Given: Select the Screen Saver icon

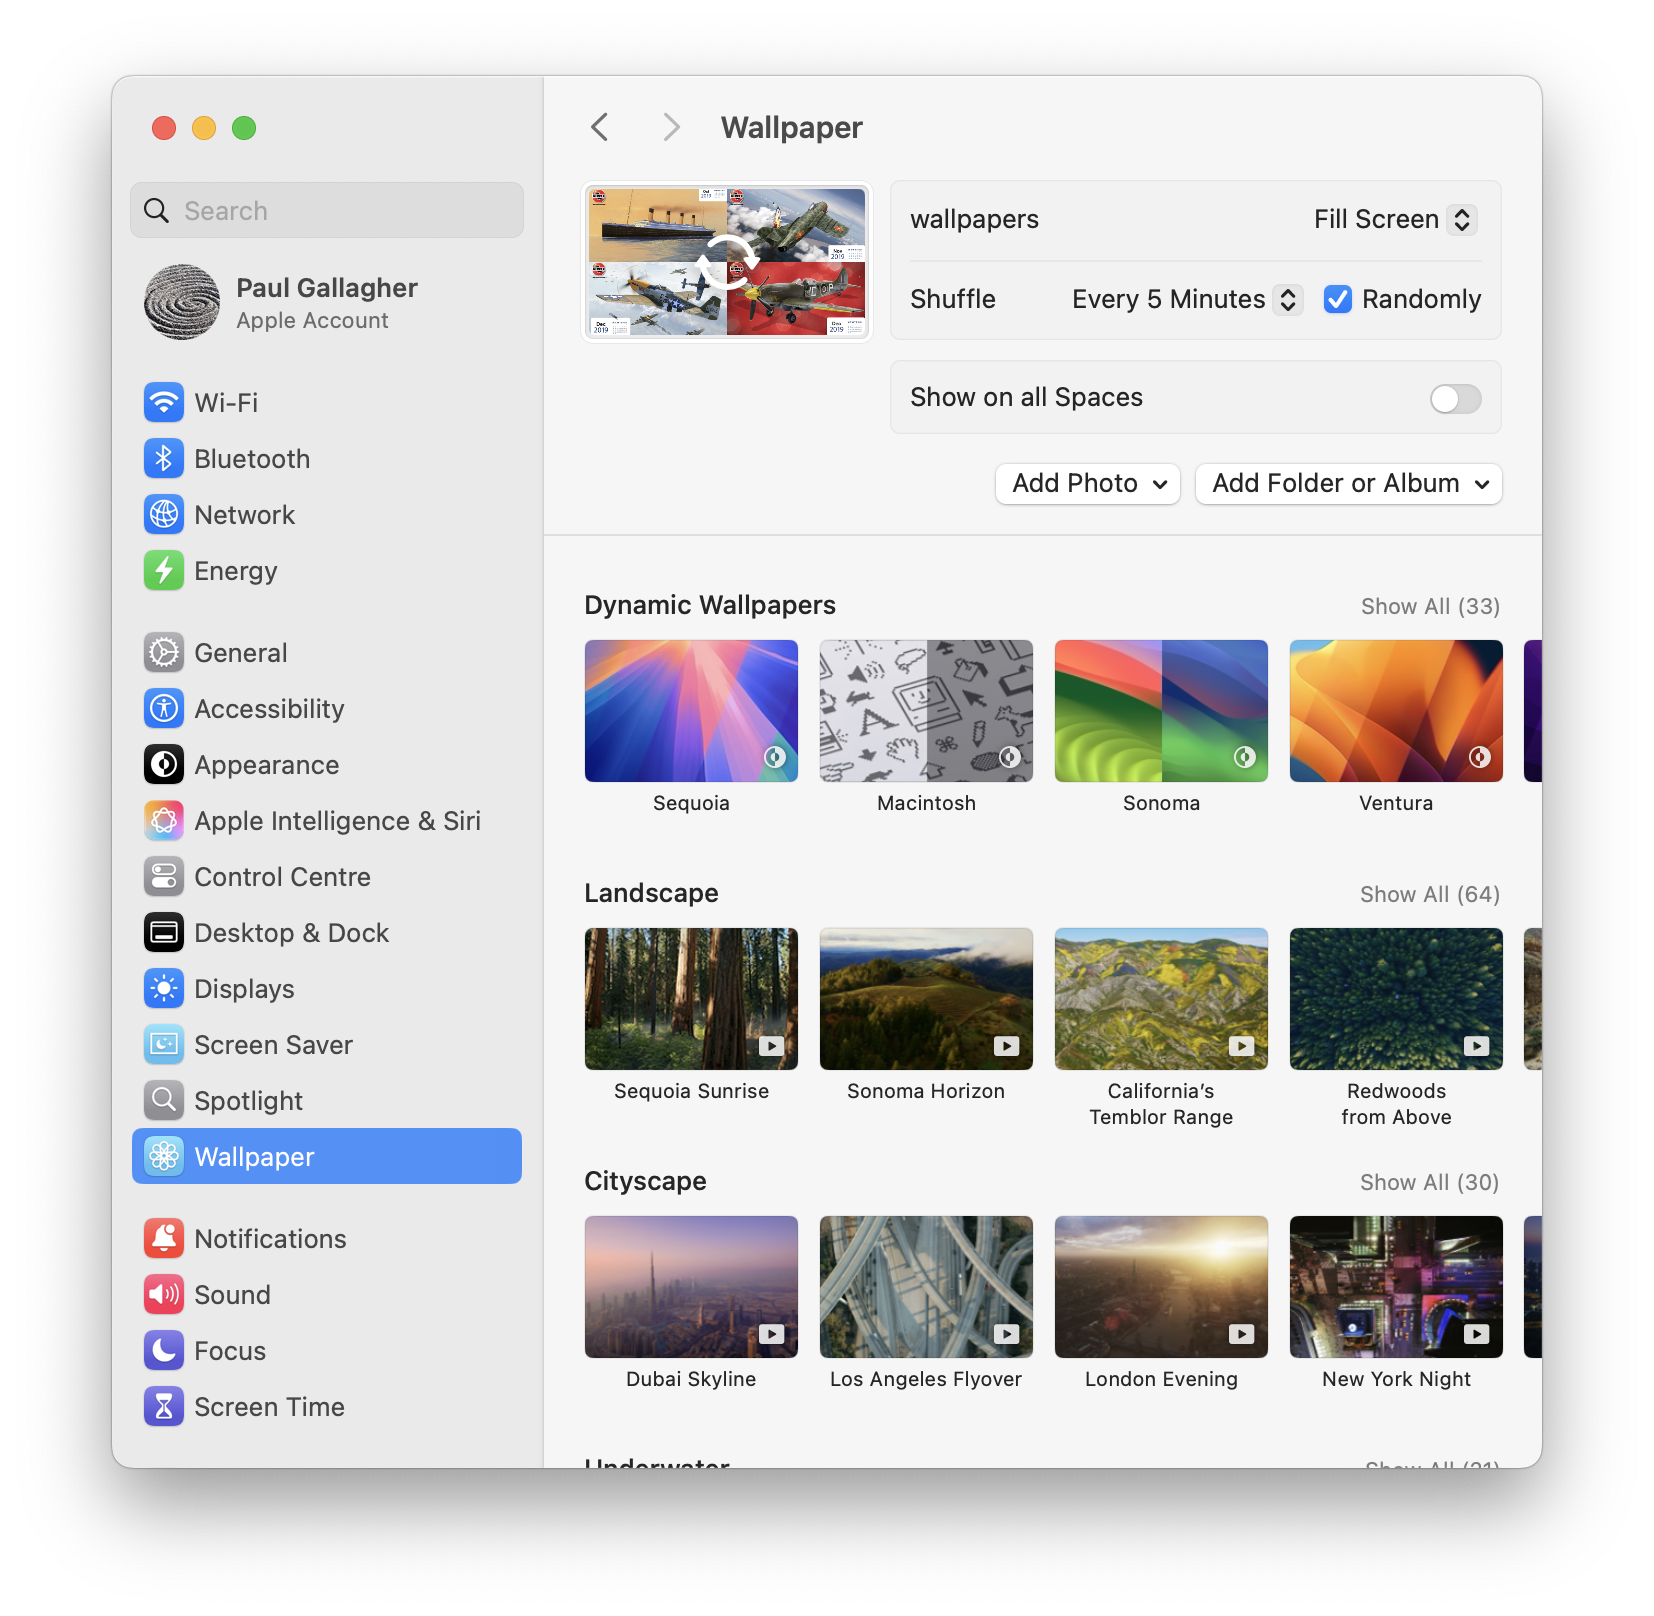Looking at the screenshot, I should [x=164, y=1044].
